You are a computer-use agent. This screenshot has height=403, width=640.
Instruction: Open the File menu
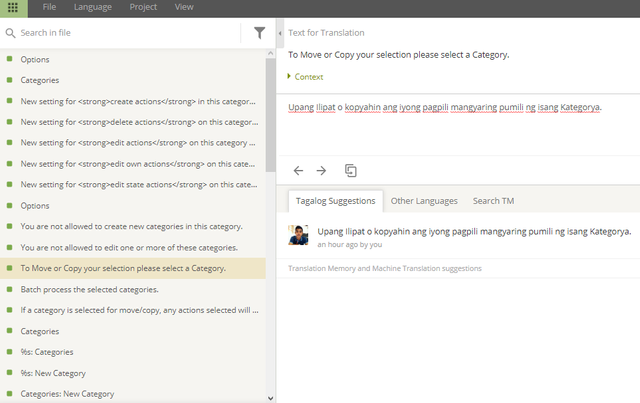[x=49, y=7]
